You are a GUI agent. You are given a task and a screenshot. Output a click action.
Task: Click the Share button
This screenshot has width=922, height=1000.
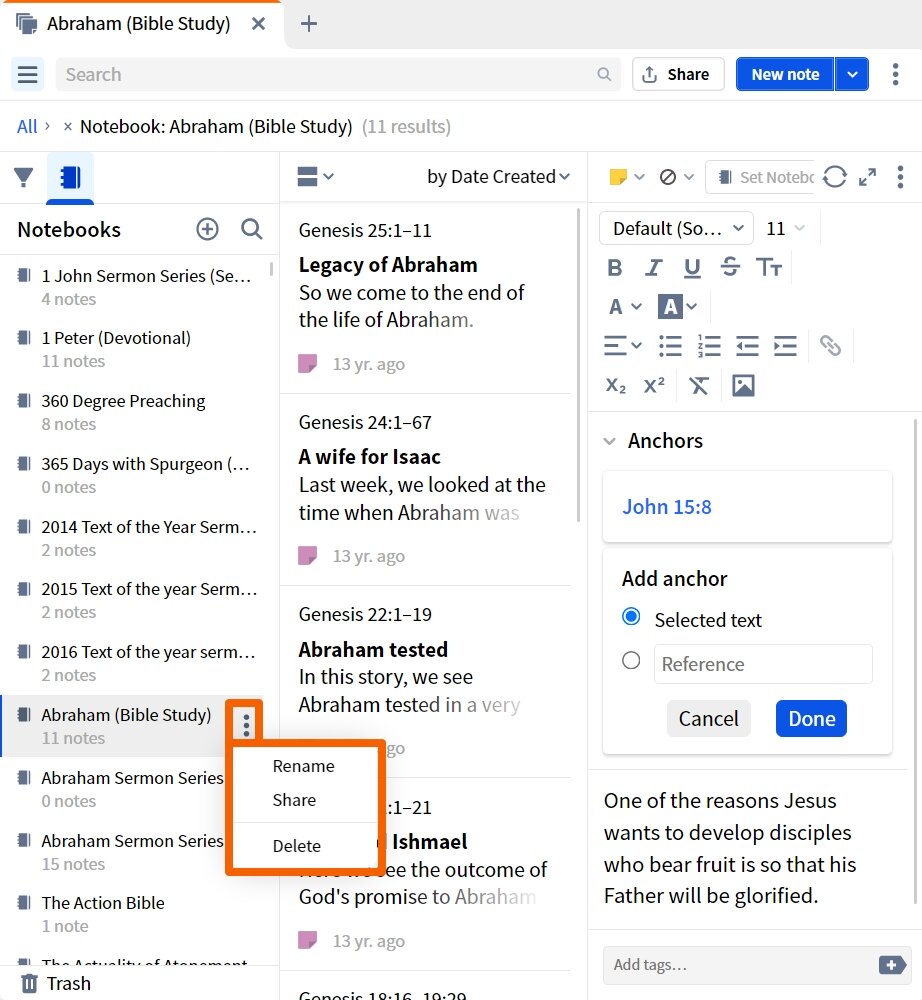point(678,75)
